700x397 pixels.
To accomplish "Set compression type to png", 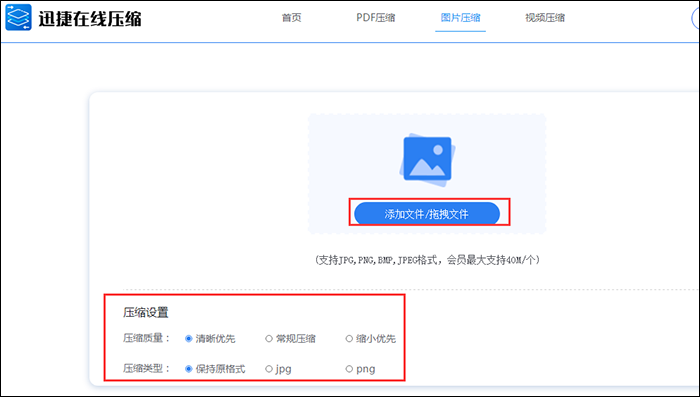I will click(x=360, y=369).
